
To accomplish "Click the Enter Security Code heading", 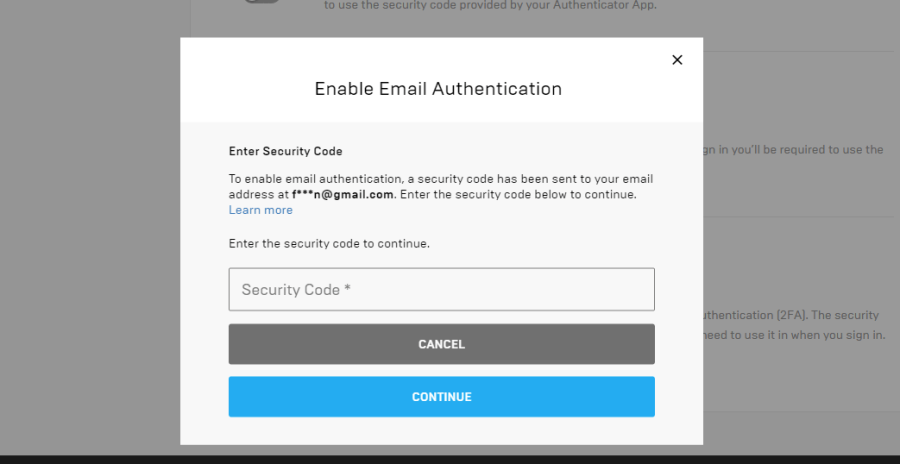I will click(285, 152).
